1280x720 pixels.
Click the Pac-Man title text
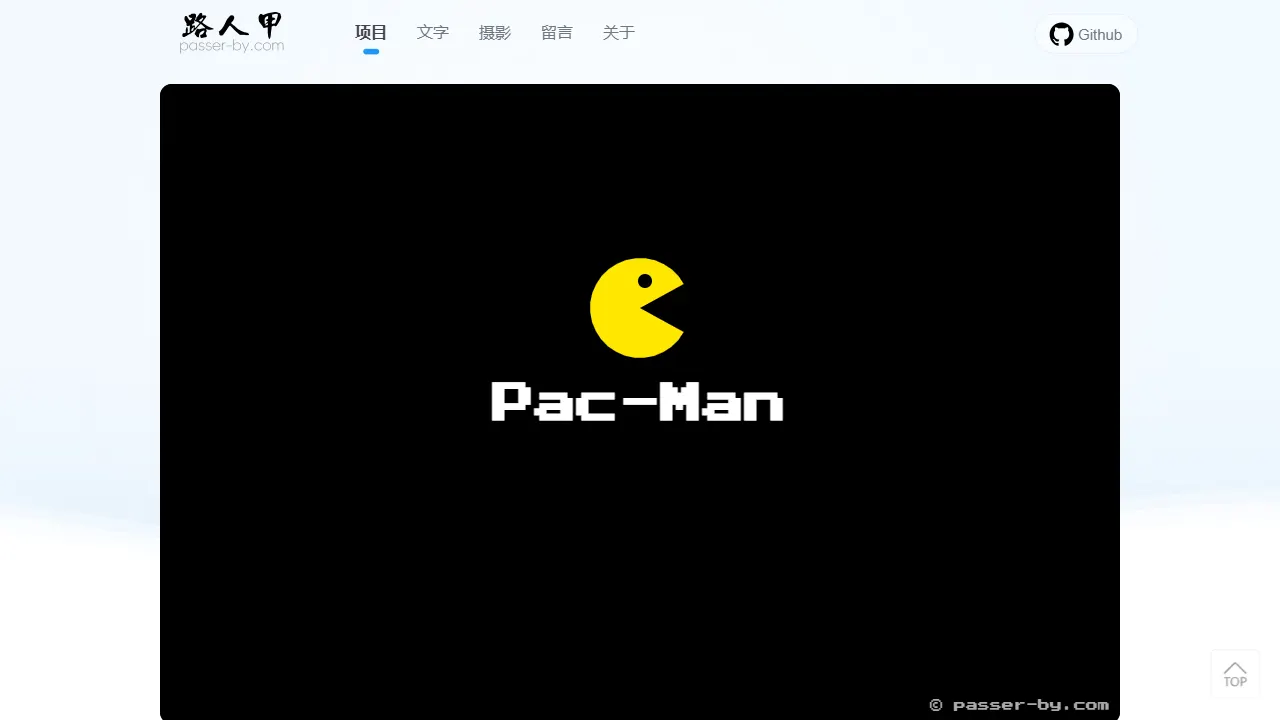[x=637, y=402]
